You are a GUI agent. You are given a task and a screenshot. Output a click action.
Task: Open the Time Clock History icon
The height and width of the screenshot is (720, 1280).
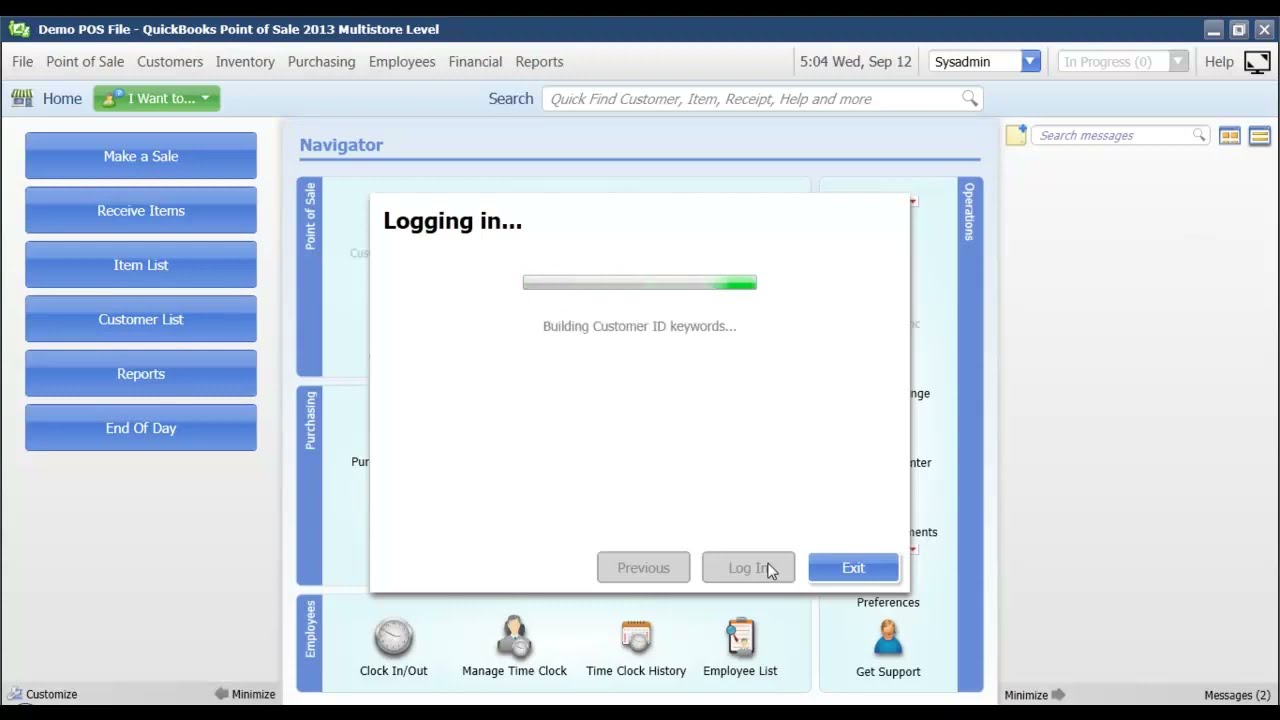click(636, 638)
